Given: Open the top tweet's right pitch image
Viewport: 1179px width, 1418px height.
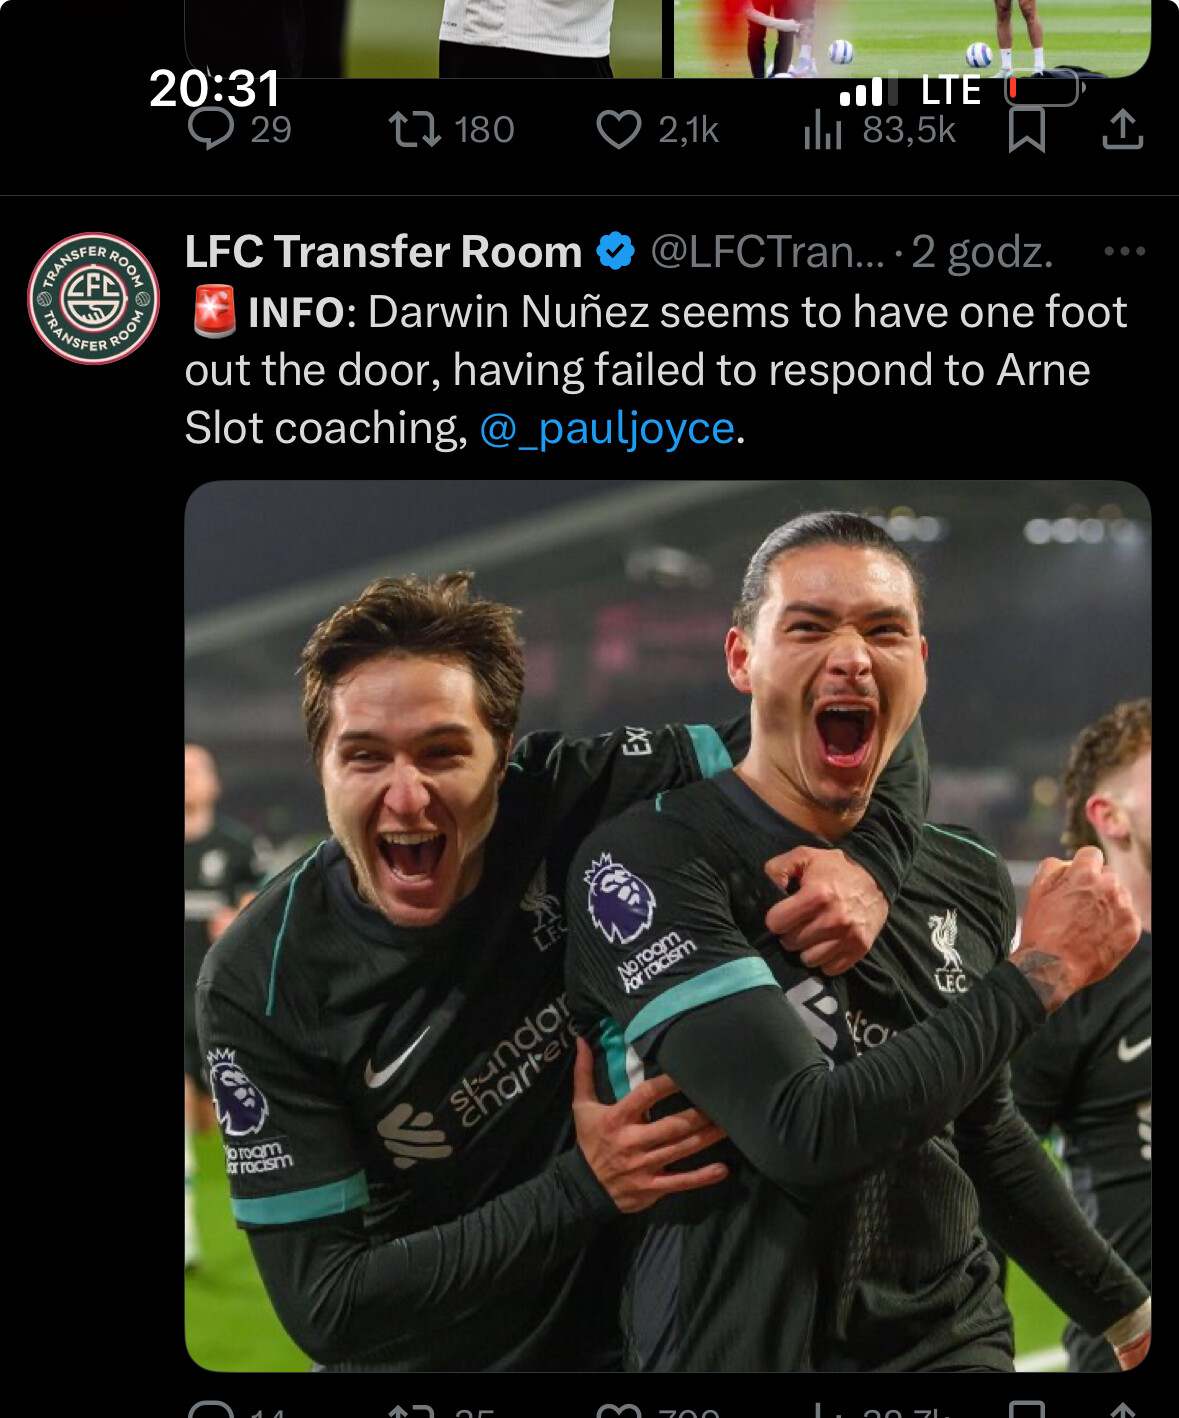Looking at the screenshot, I should tap(912, 38).
